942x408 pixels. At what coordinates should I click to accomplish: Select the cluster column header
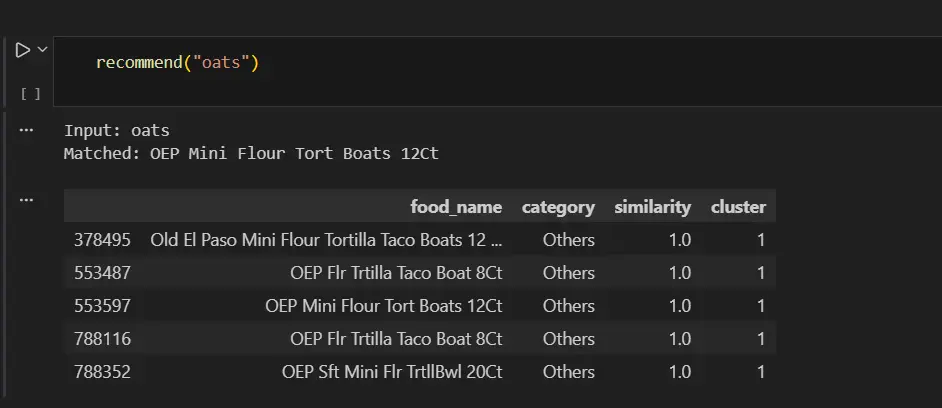(738, 207)
